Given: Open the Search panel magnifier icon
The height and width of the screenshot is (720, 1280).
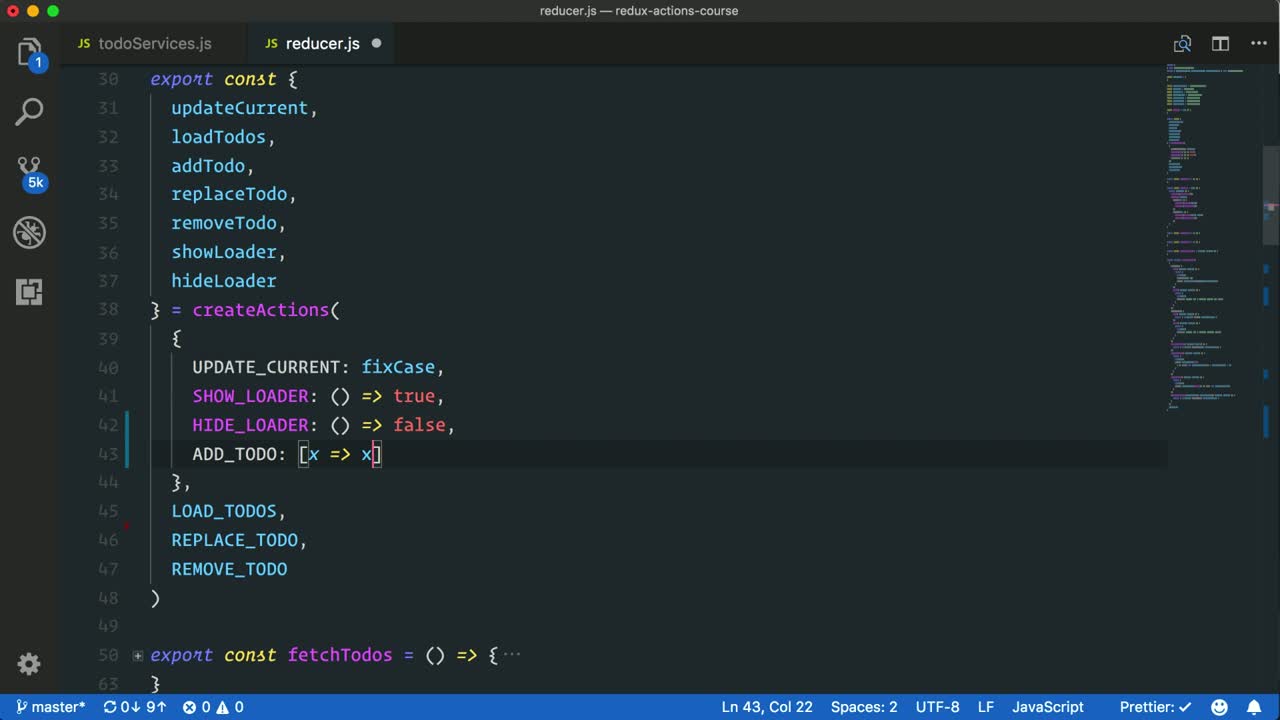Looking at the screenshot, I should pos(29,112).
